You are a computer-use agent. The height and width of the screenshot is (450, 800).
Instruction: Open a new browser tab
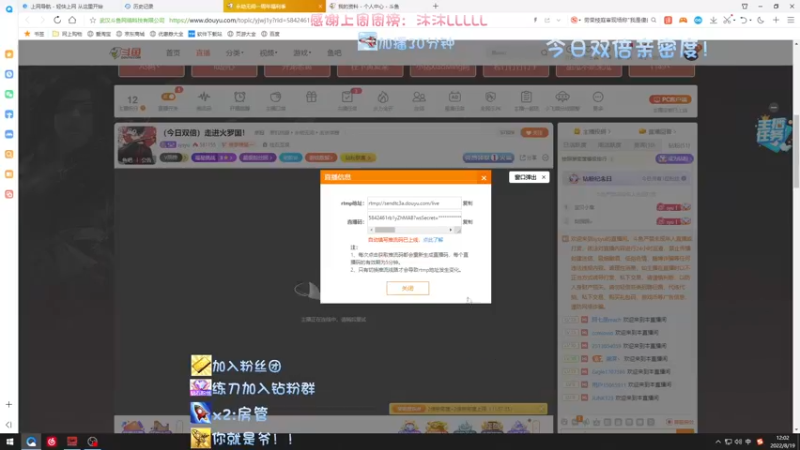[x=435, y=6]
